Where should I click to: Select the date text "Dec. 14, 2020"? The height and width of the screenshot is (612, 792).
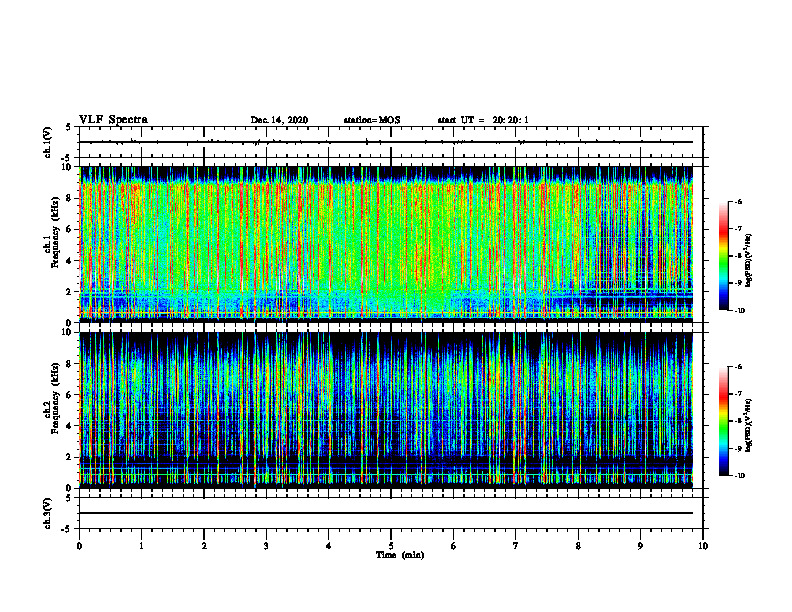(279, 120)
